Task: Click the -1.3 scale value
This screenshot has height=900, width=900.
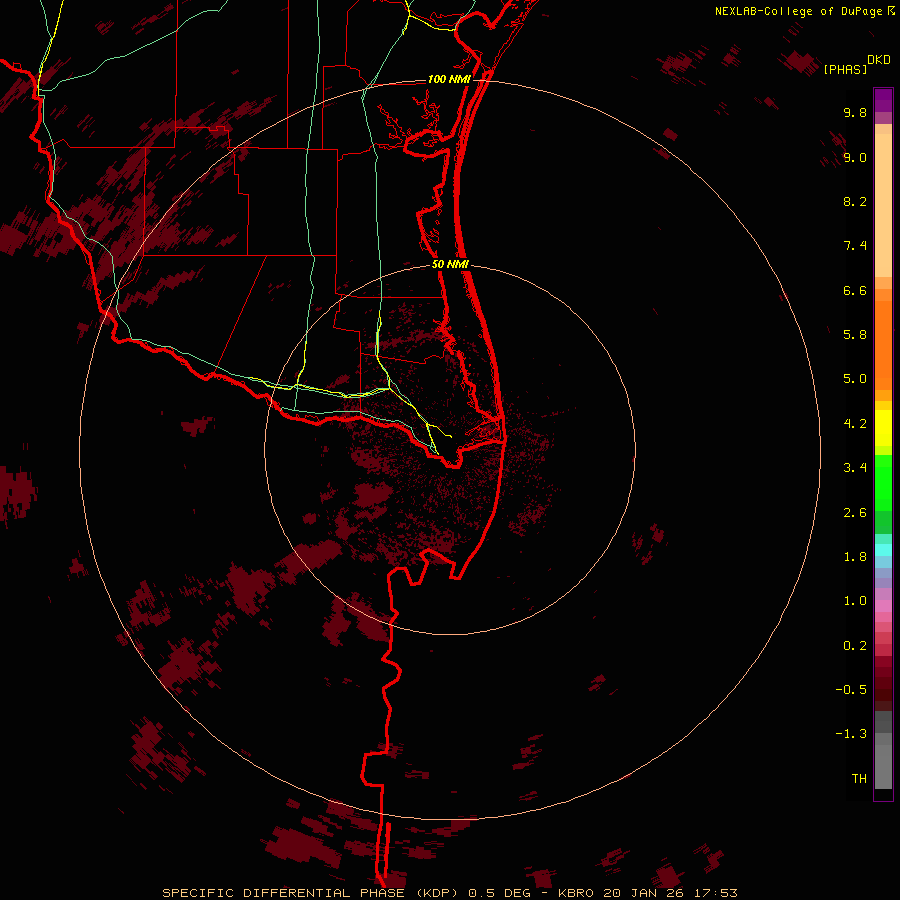Action: [851, 734]
